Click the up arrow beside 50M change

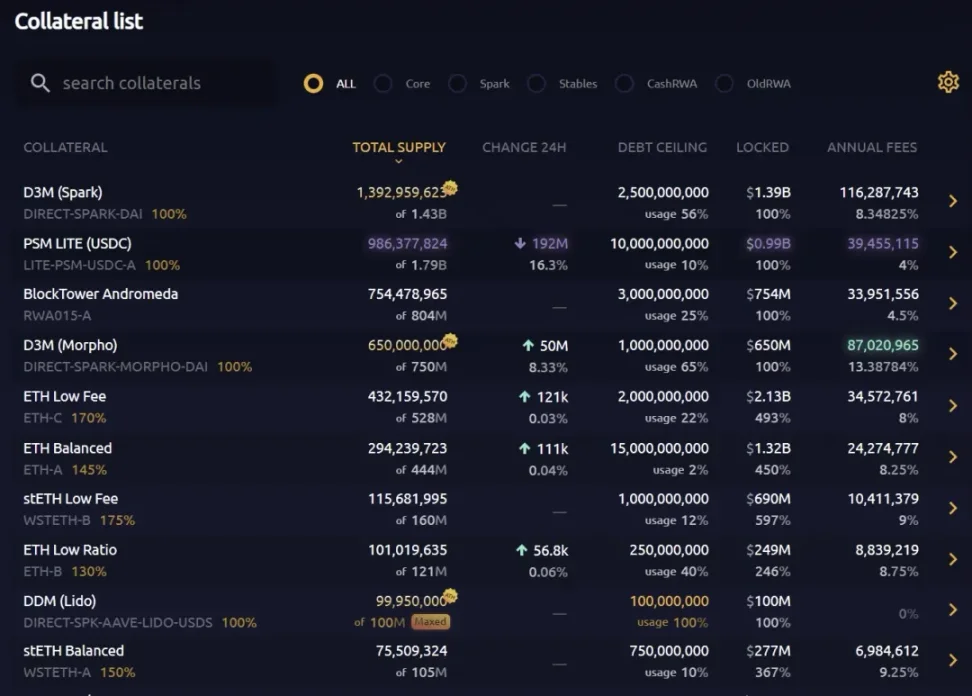coord(528,346)
